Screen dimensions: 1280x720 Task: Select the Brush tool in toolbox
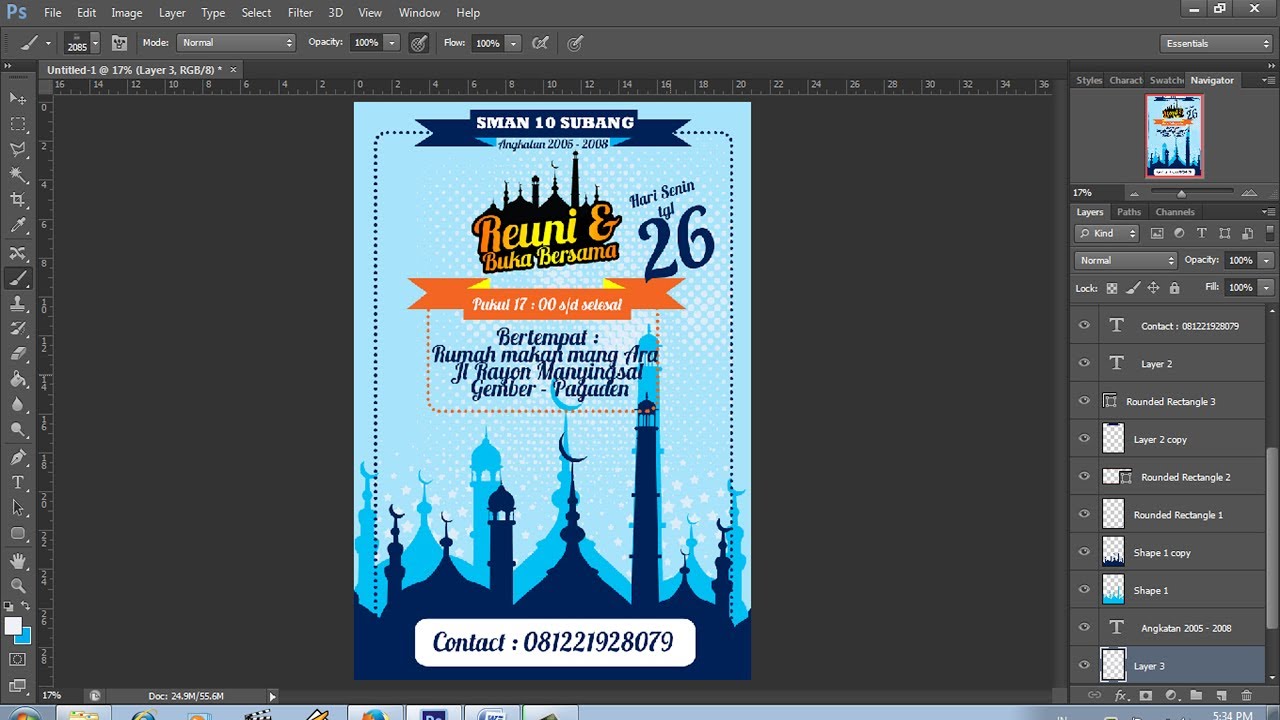(x=18, y=279)
